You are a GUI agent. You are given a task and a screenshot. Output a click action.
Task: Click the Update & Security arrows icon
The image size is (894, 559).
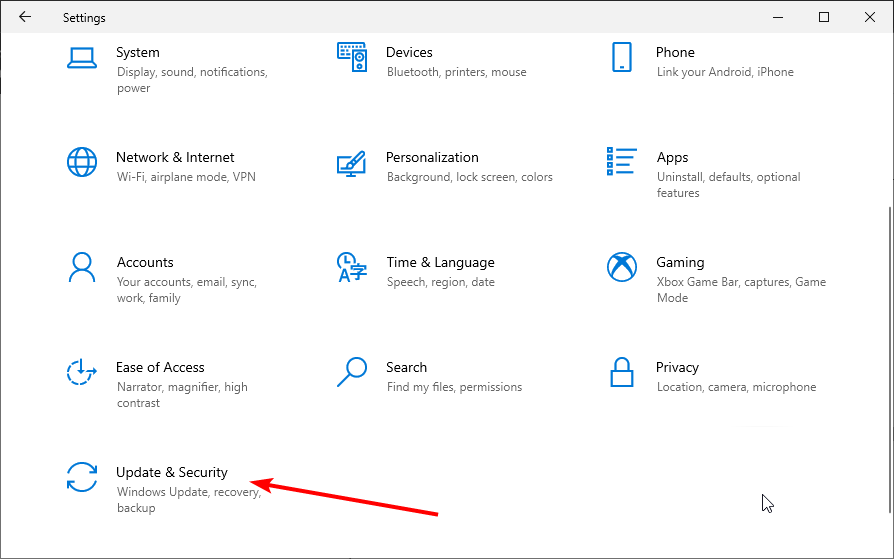81,477
